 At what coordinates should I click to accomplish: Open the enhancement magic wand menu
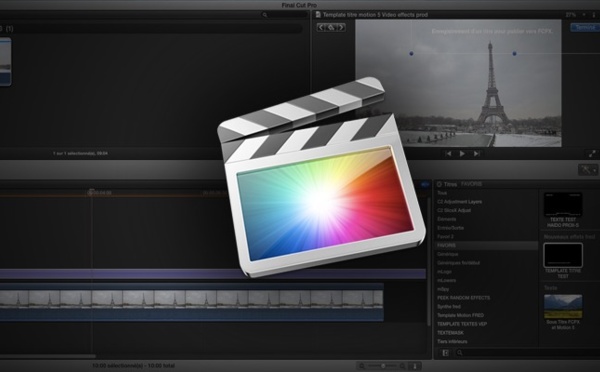click(x=587, y=170)
